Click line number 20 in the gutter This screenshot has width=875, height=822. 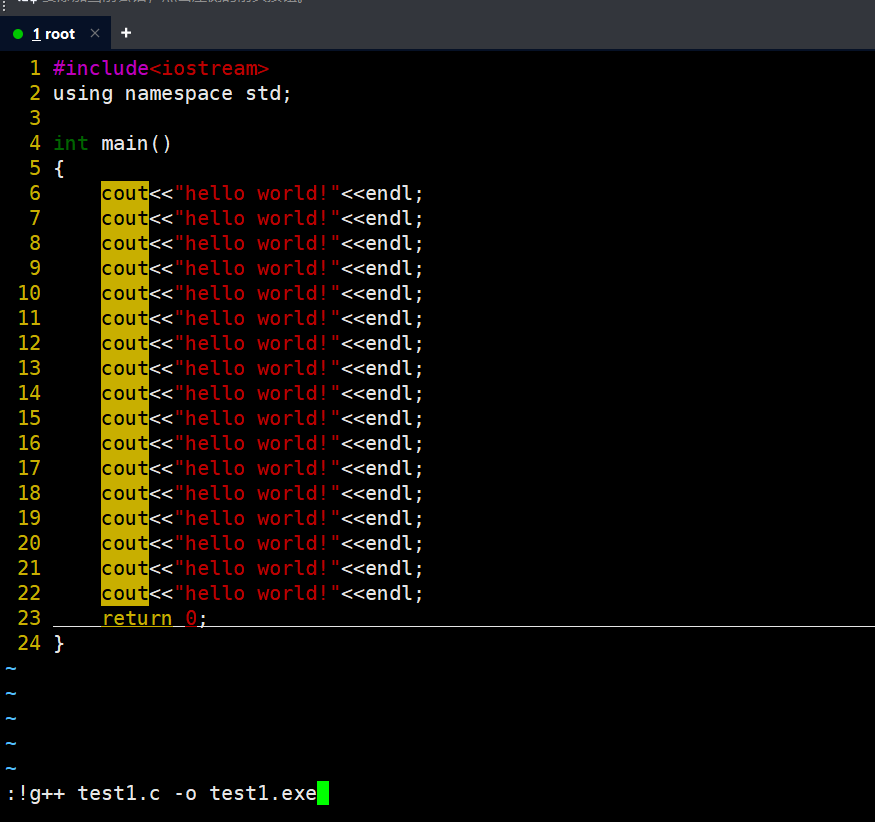coord(29,544)
